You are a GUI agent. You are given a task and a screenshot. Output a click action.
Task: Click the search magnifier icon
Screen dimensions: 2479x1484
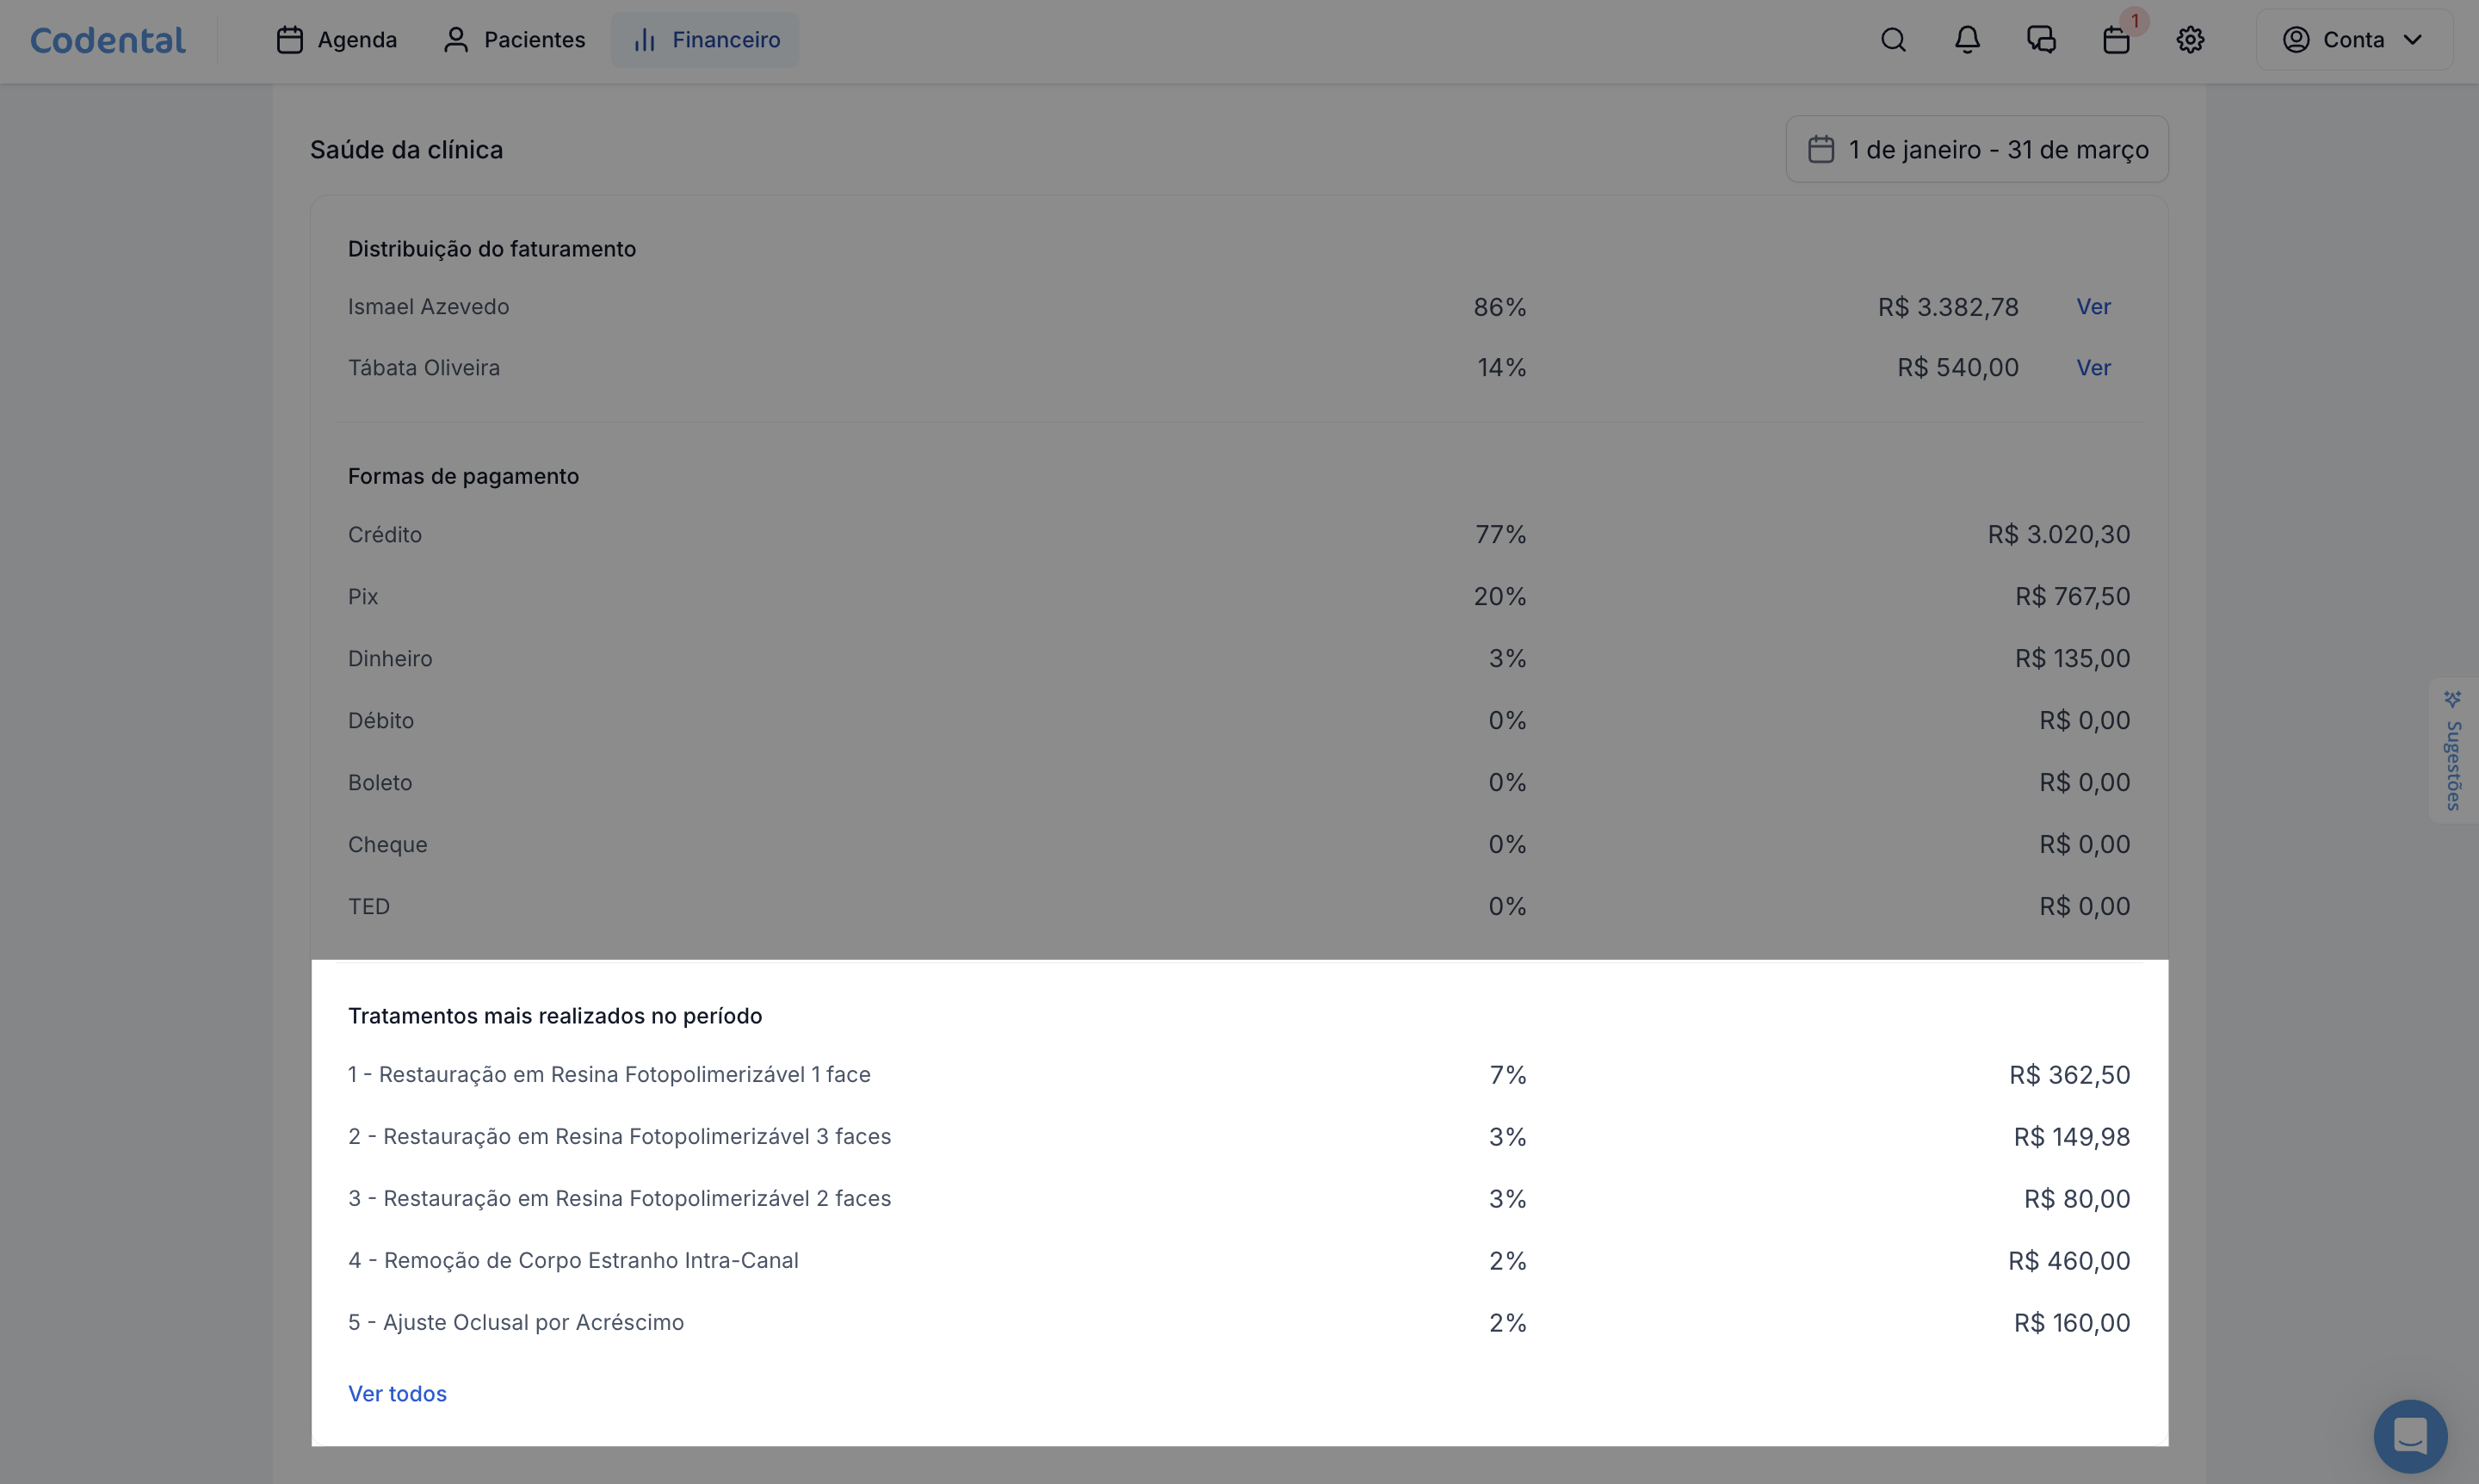[x=1892, y=40]
